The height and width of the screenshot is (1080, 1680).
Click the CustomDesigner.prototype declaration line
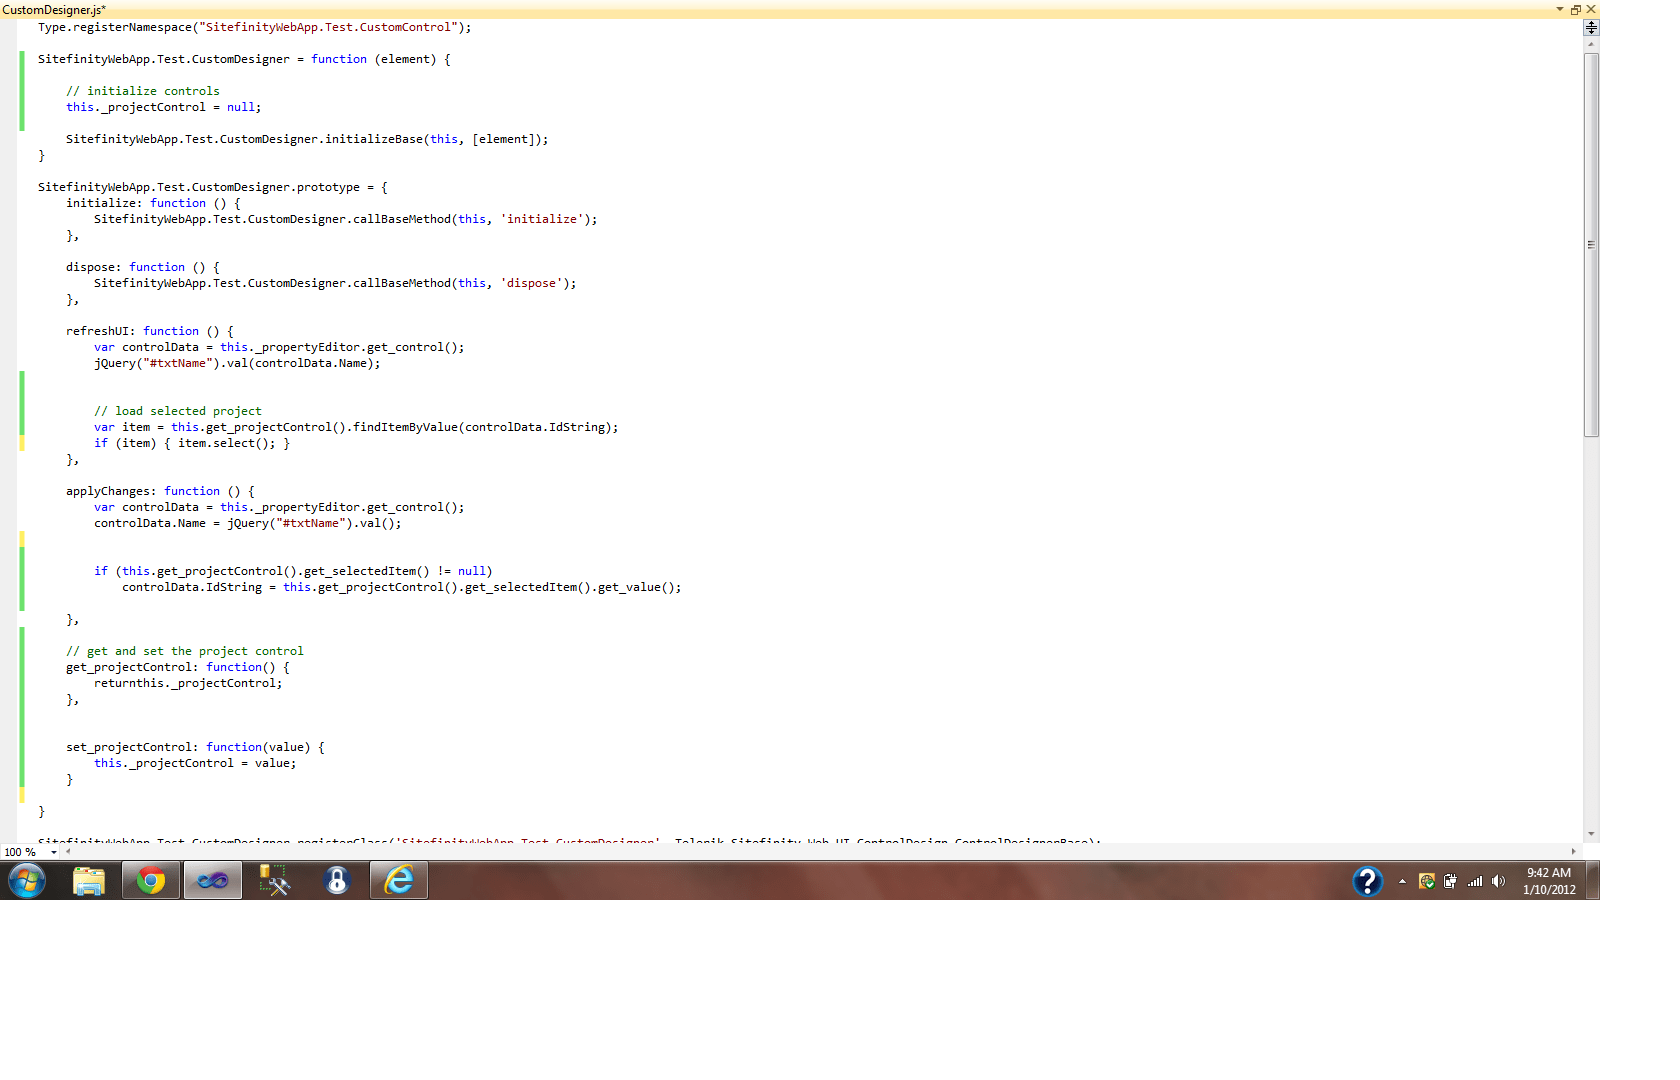213,187
